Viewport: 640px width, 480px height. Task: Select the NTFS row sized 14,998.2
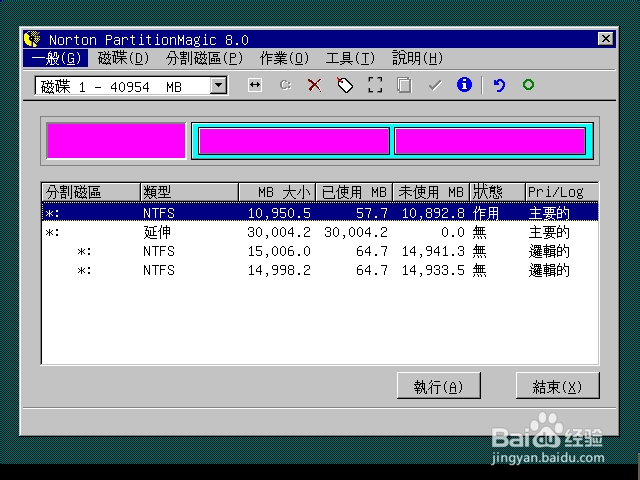[x=320, y=270]
